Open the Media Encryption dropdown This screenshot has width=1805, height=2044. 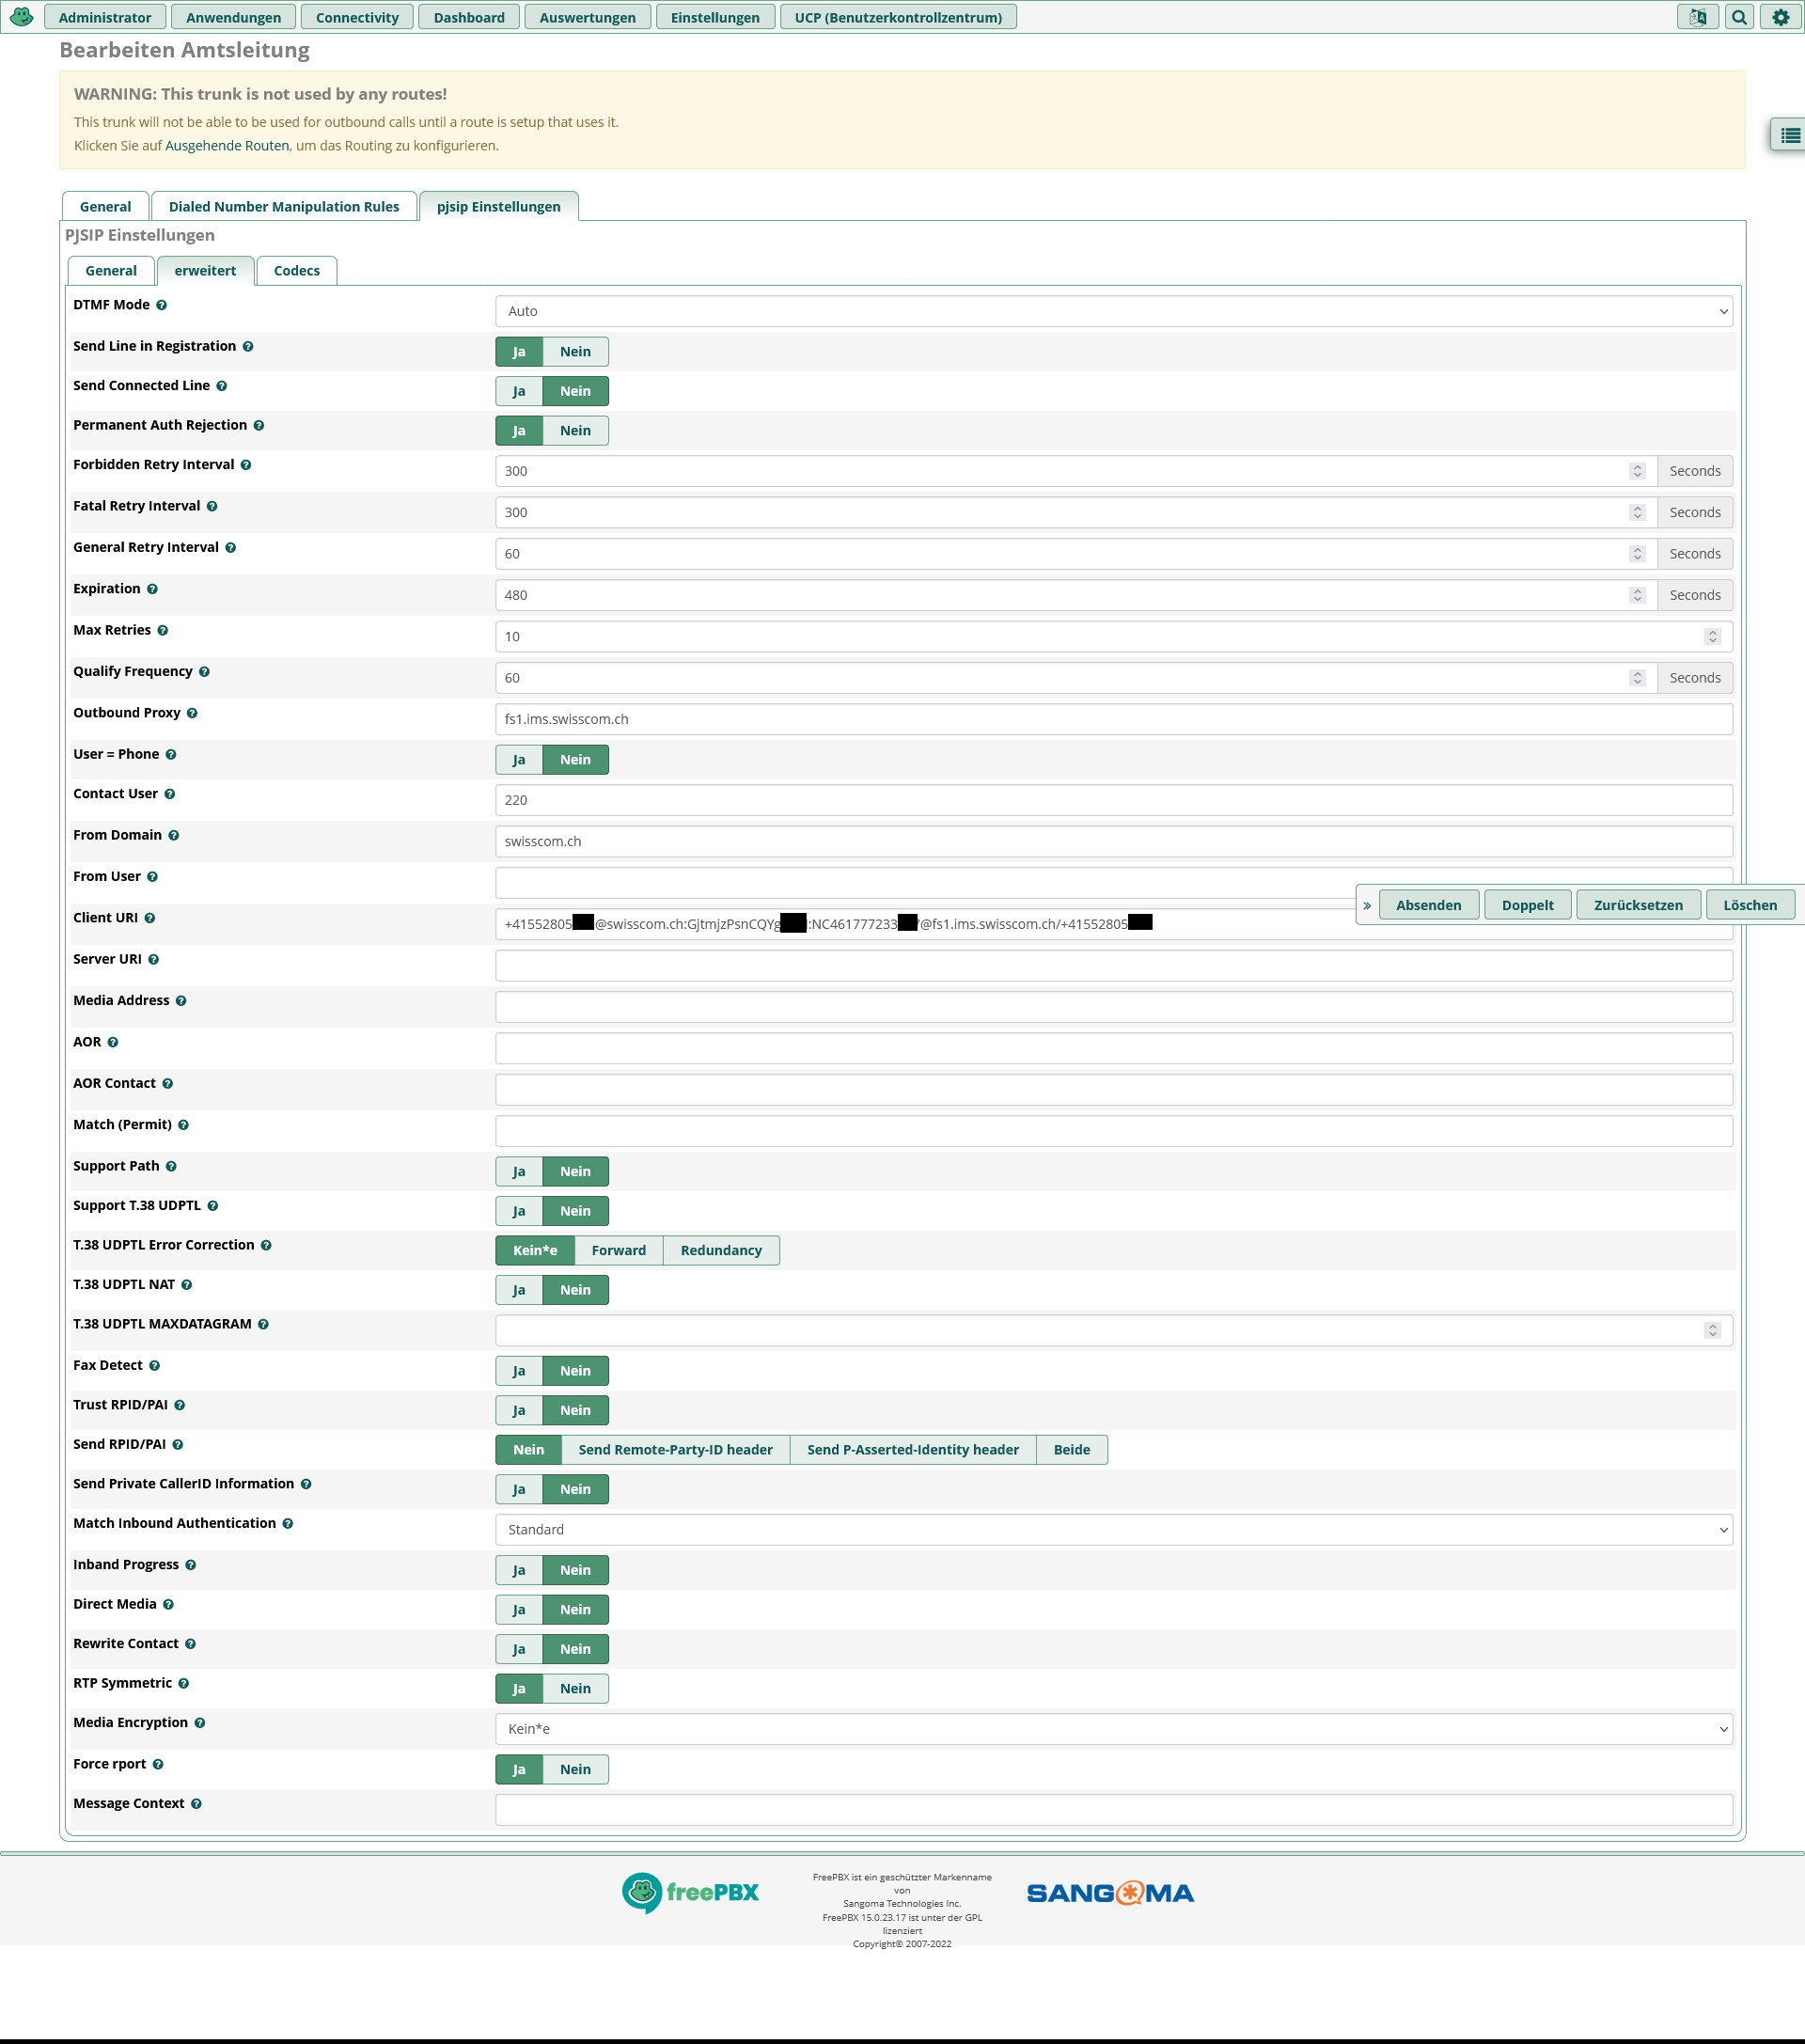click(1113, 1728)
